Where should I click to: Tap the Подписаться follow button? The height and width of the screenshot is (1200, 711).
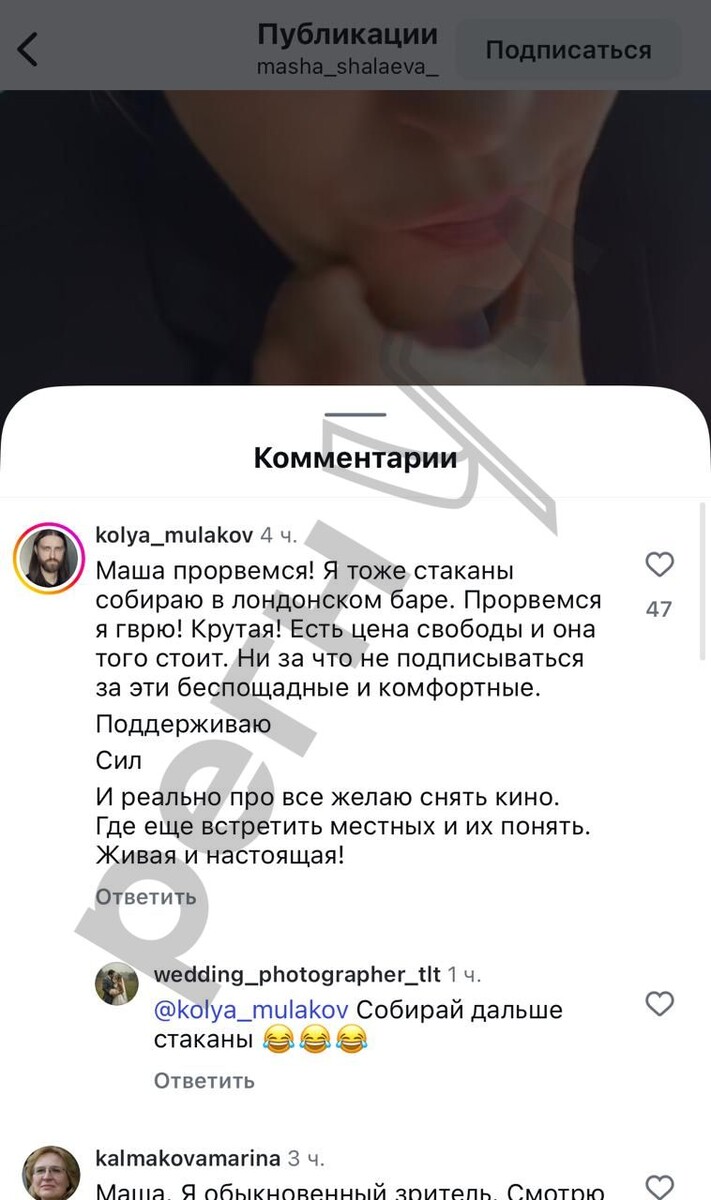pyautogui.click(x=568, y=50)
